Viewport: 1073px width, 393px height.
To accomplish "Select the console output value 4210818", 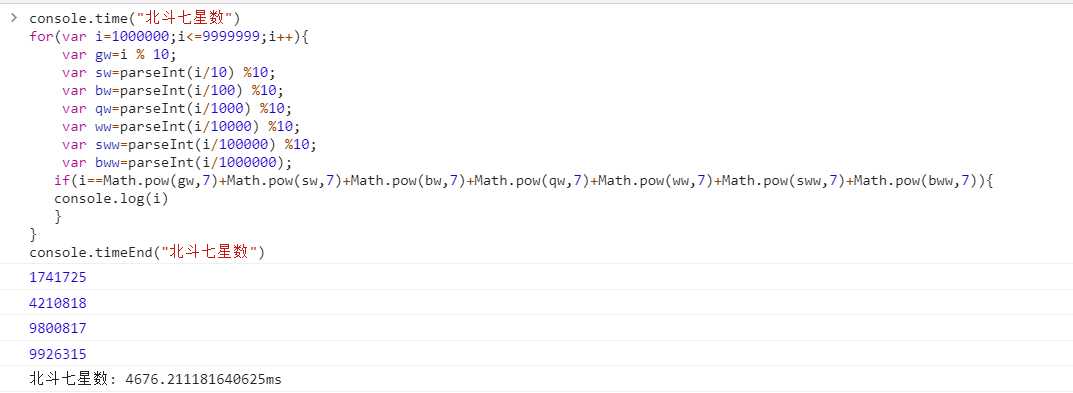I will [x=58, y=303].
